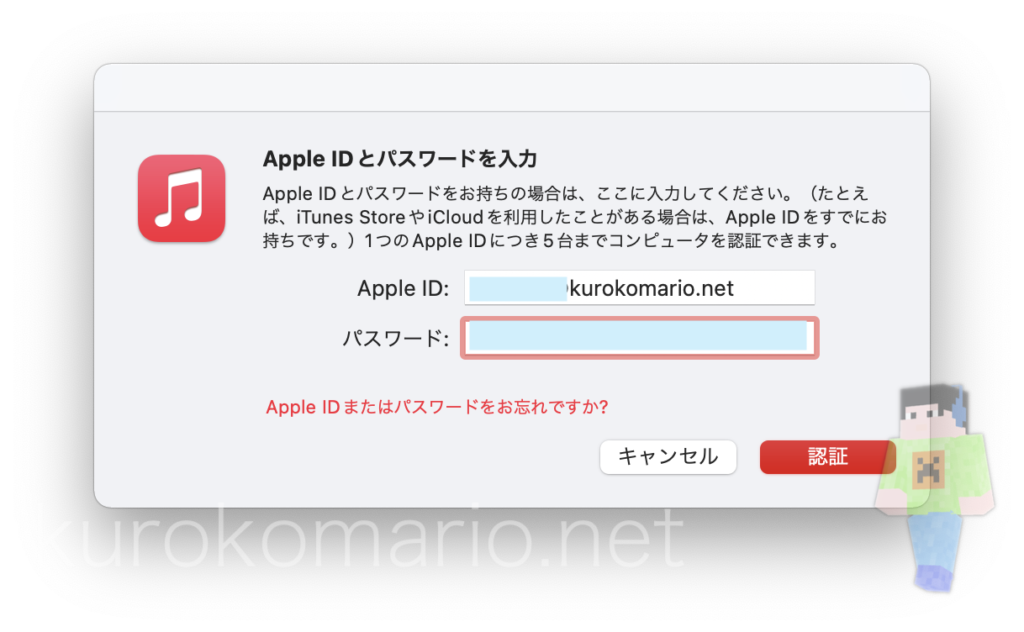Click the Apple ID: field label
1024x632 pixels.
point(403,288)
